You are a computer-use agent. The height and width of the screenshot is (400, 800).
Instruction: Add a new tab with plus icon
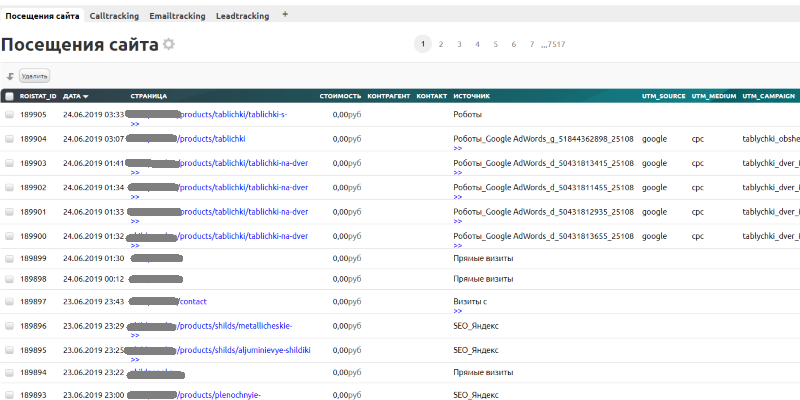coord(285,15)
